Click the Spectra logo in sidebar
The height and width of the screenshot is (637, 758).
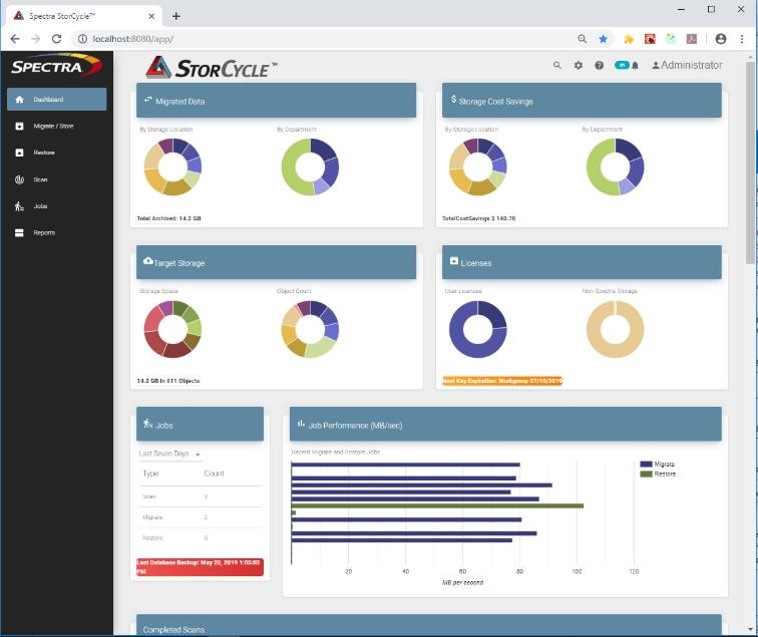57,66
